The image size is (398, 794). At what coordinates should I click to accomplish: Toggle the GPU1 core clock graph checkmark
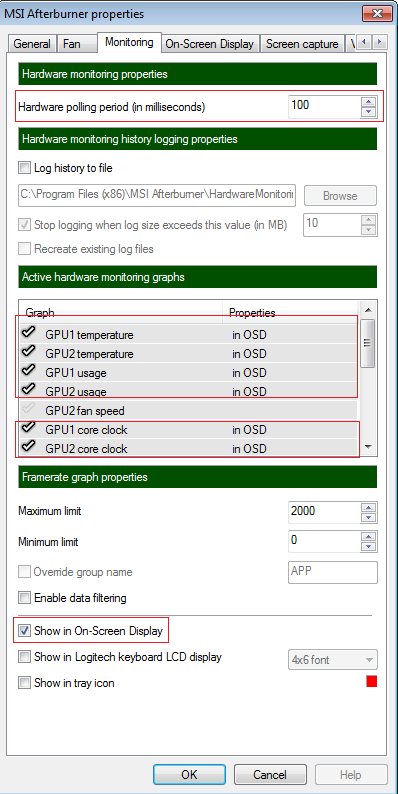pyautogui.click(x=29, y=428)
